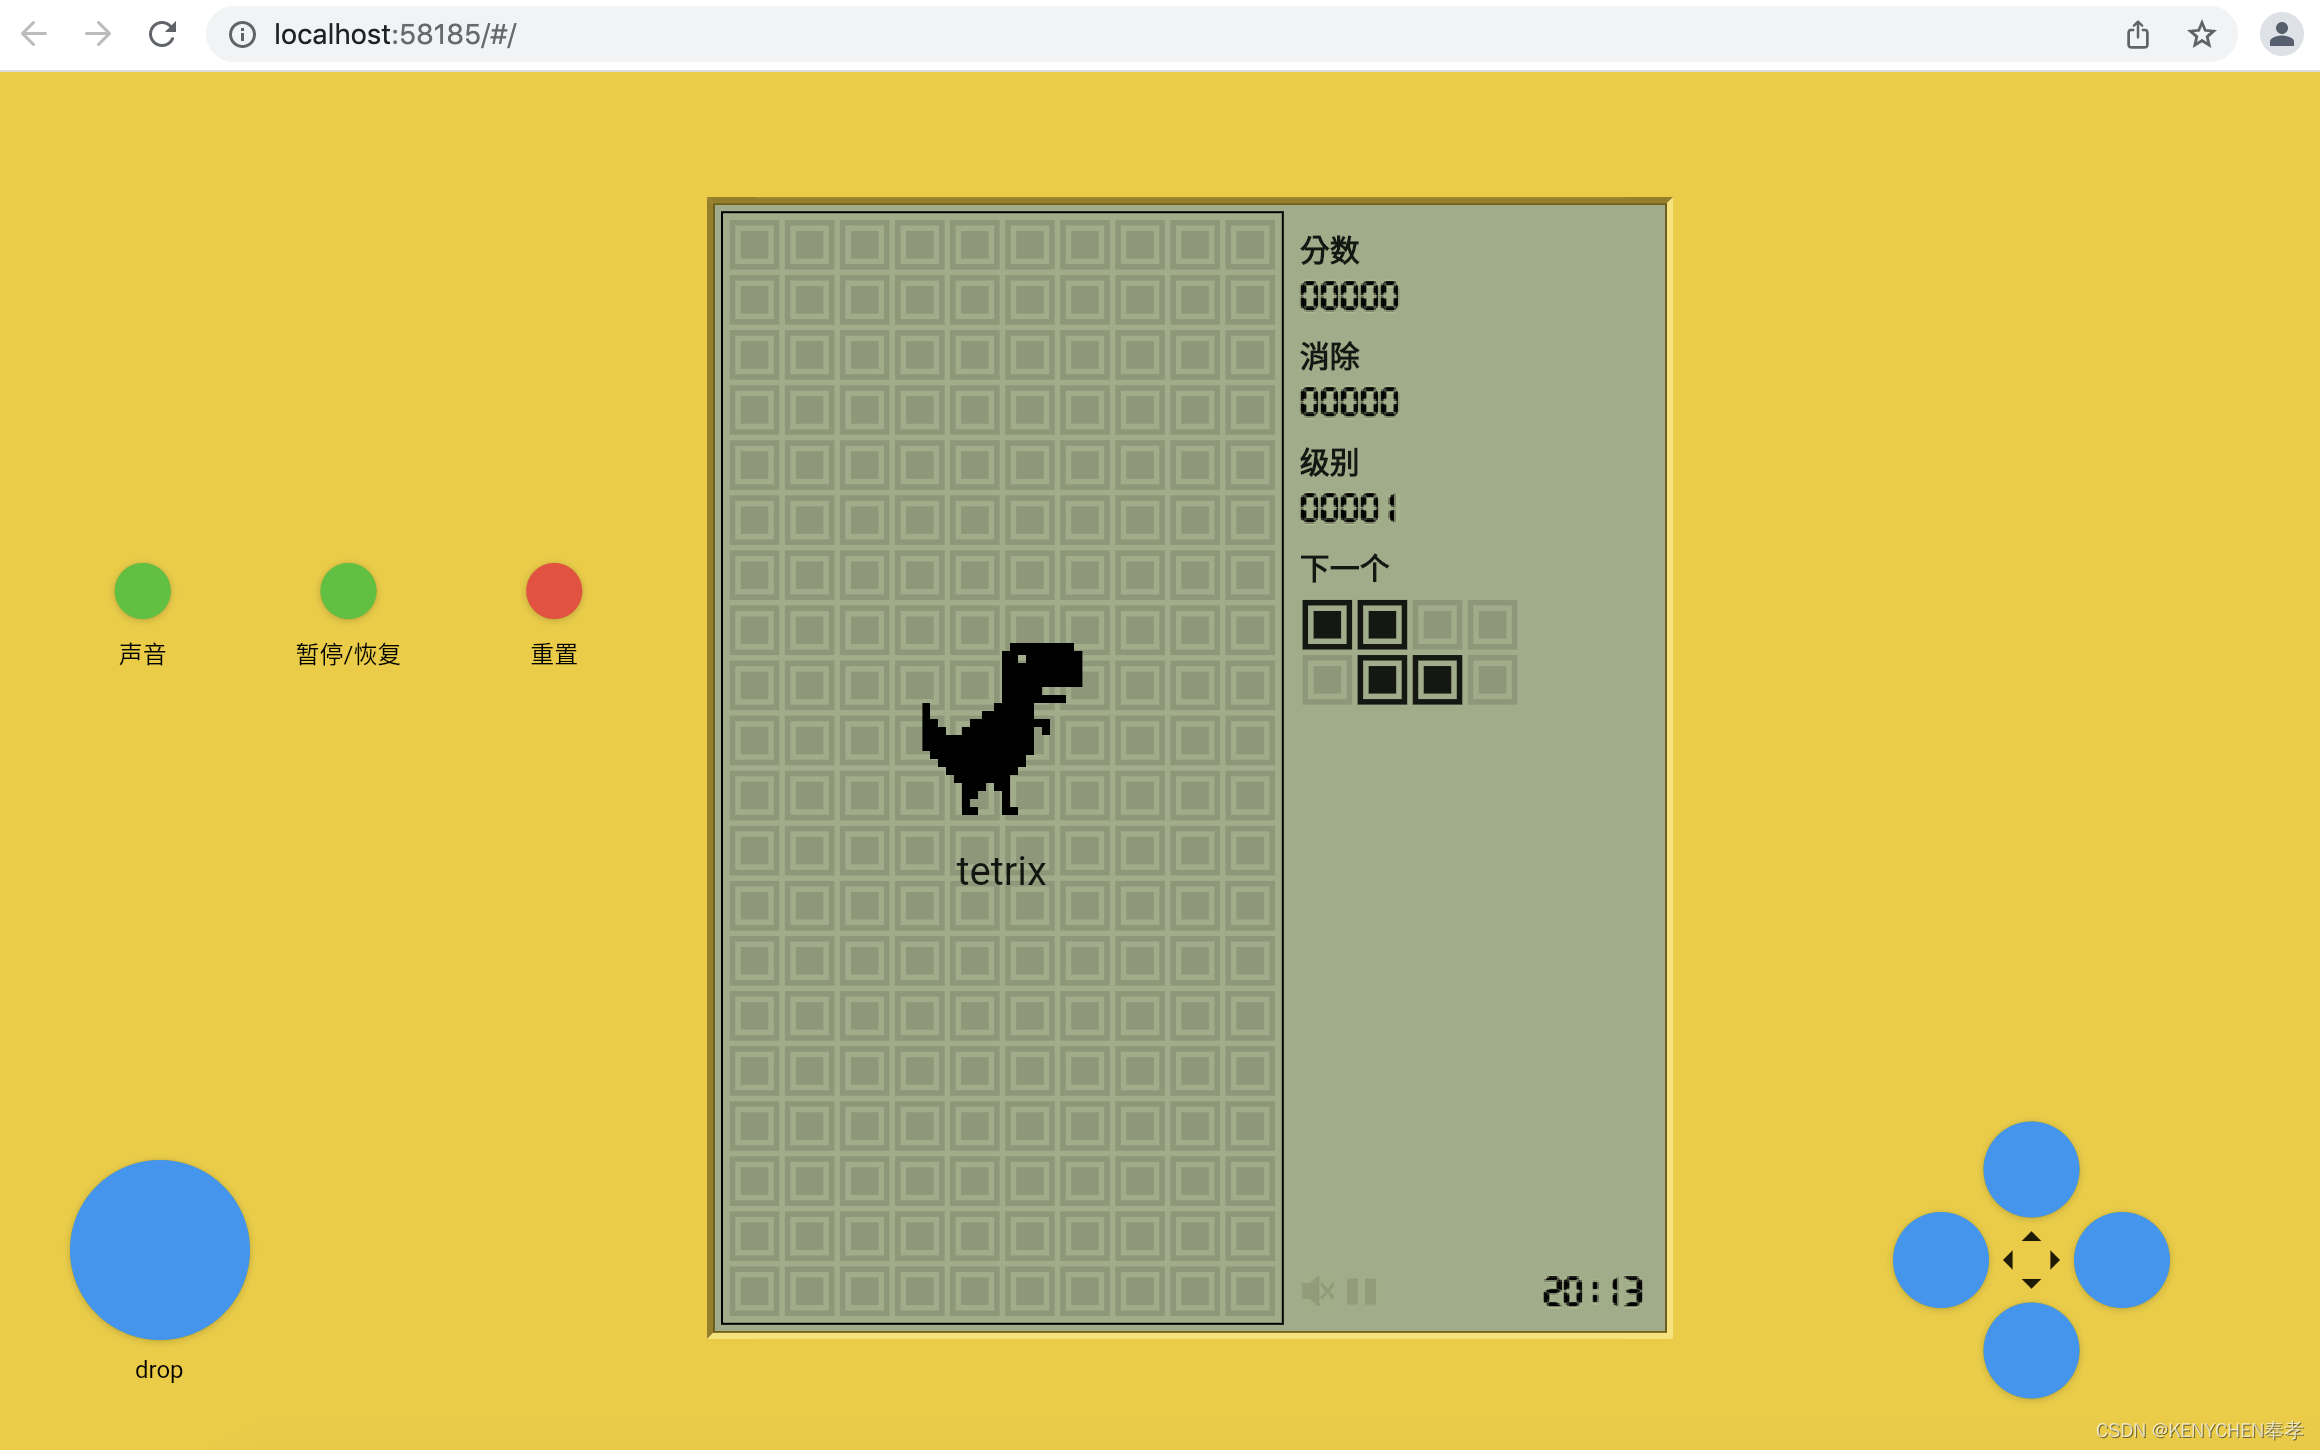The image size is (2320, 1450).
Task: Click the browser reload icon
Action: coord(162,35)
